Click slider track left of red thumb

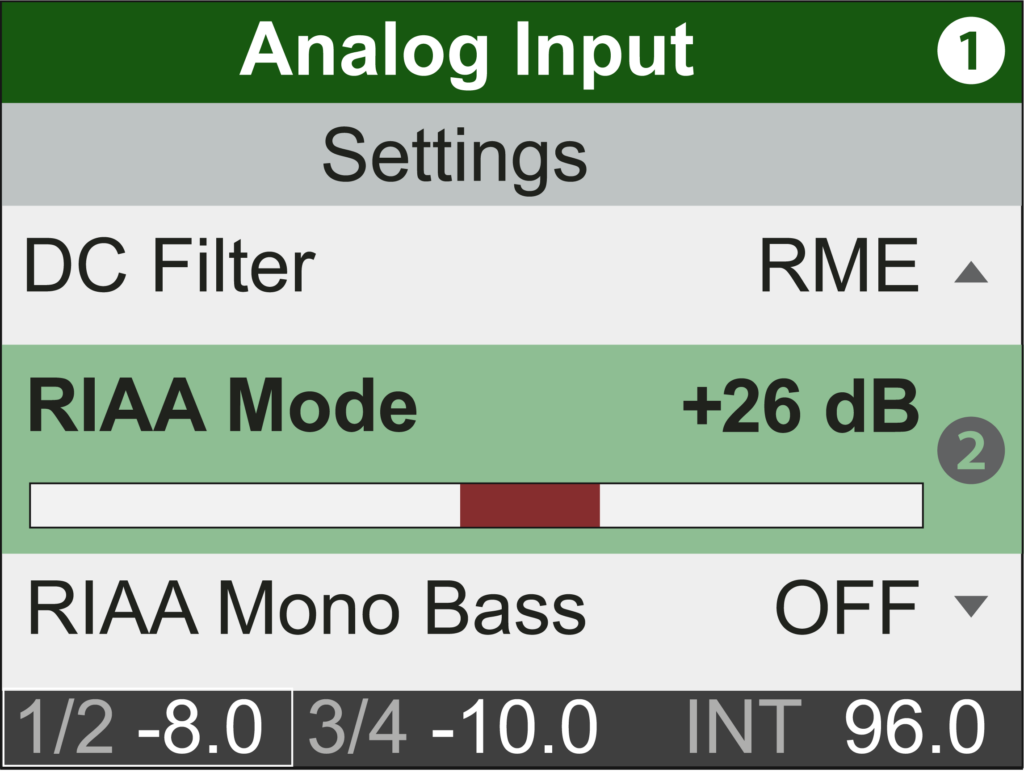245,505
